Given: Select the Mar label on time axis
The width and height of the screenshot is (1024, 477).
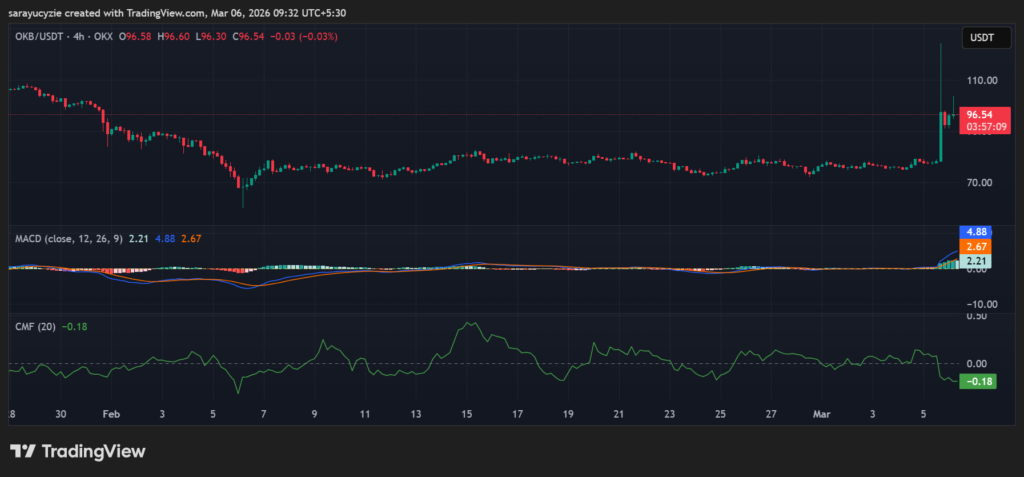Looking at the screenshot, I should click(x=822, y=413).
